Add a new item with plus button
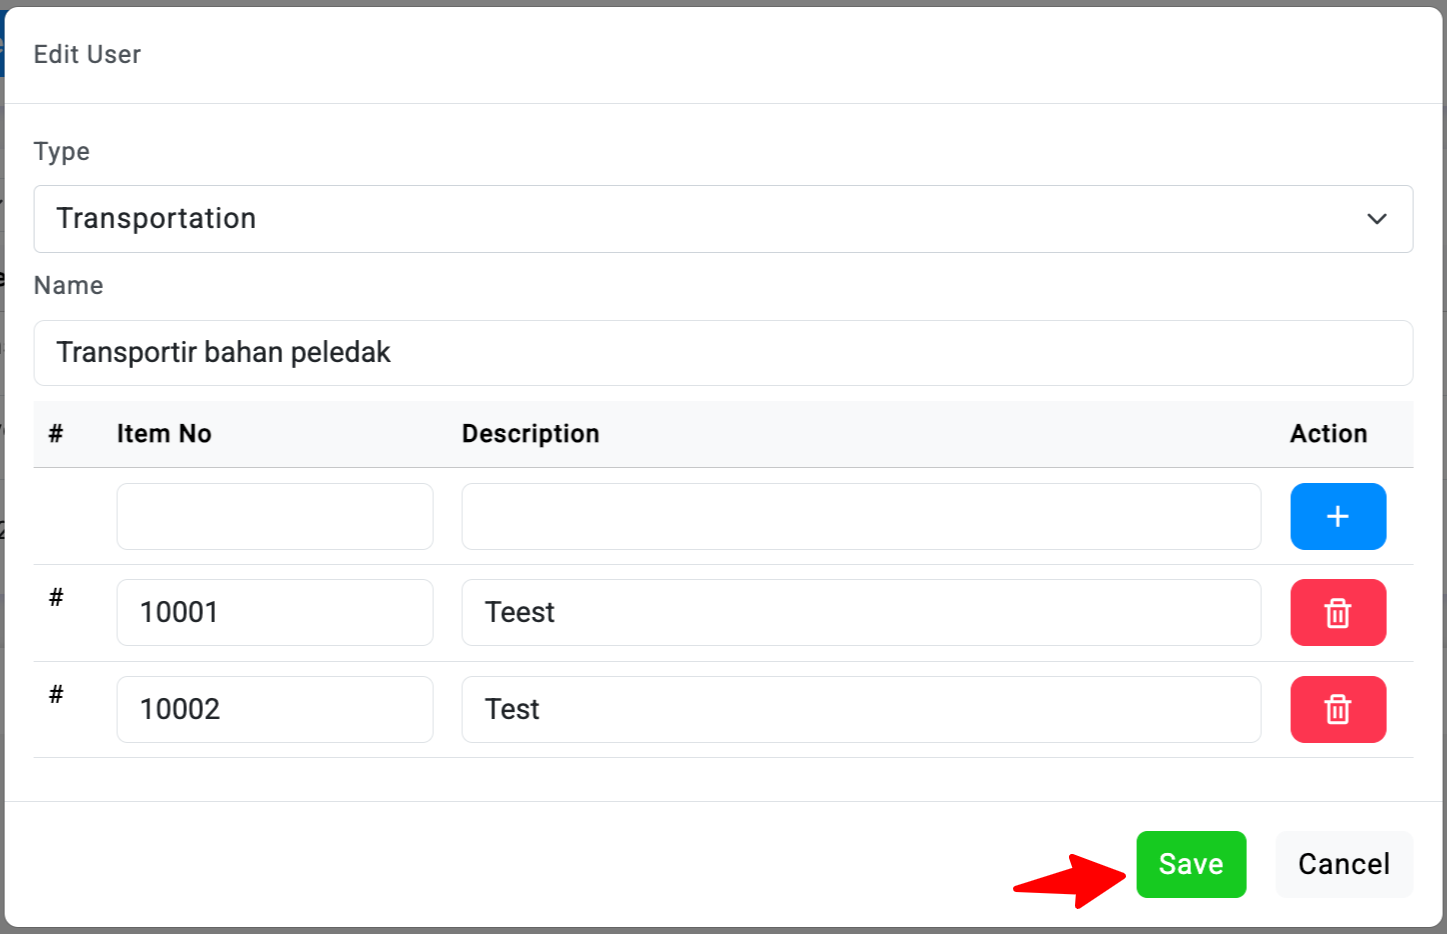1447x934 pixels. (x=1337, y=517)
